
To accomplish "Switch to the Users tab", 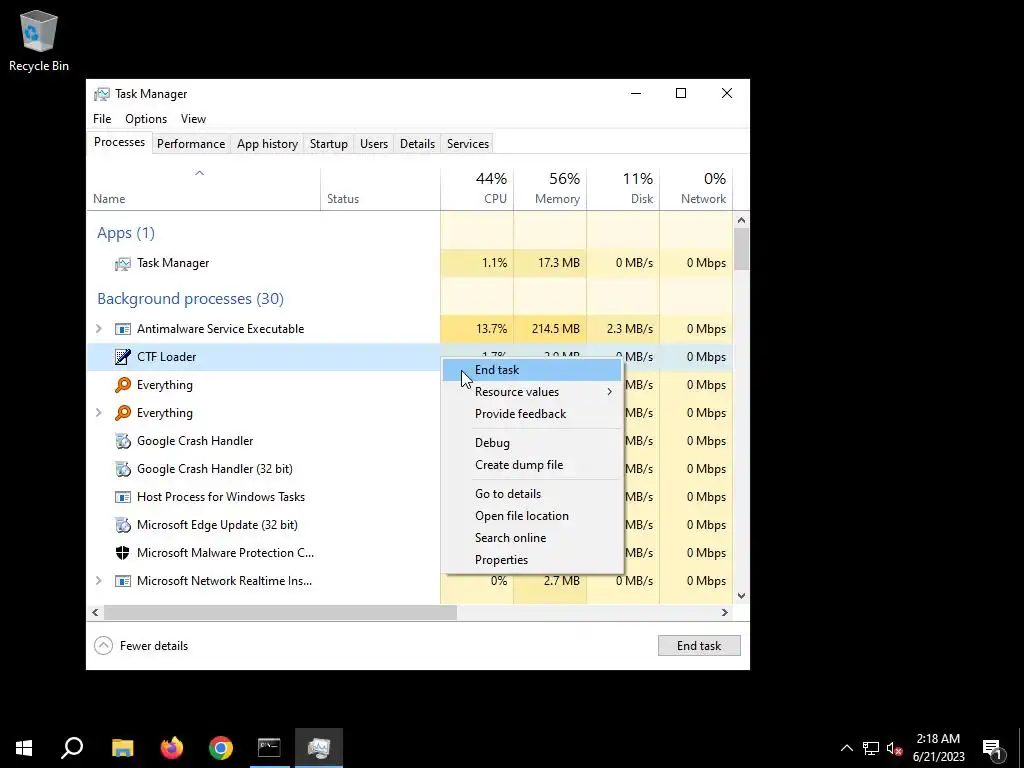I will click(x=374, y=144).
